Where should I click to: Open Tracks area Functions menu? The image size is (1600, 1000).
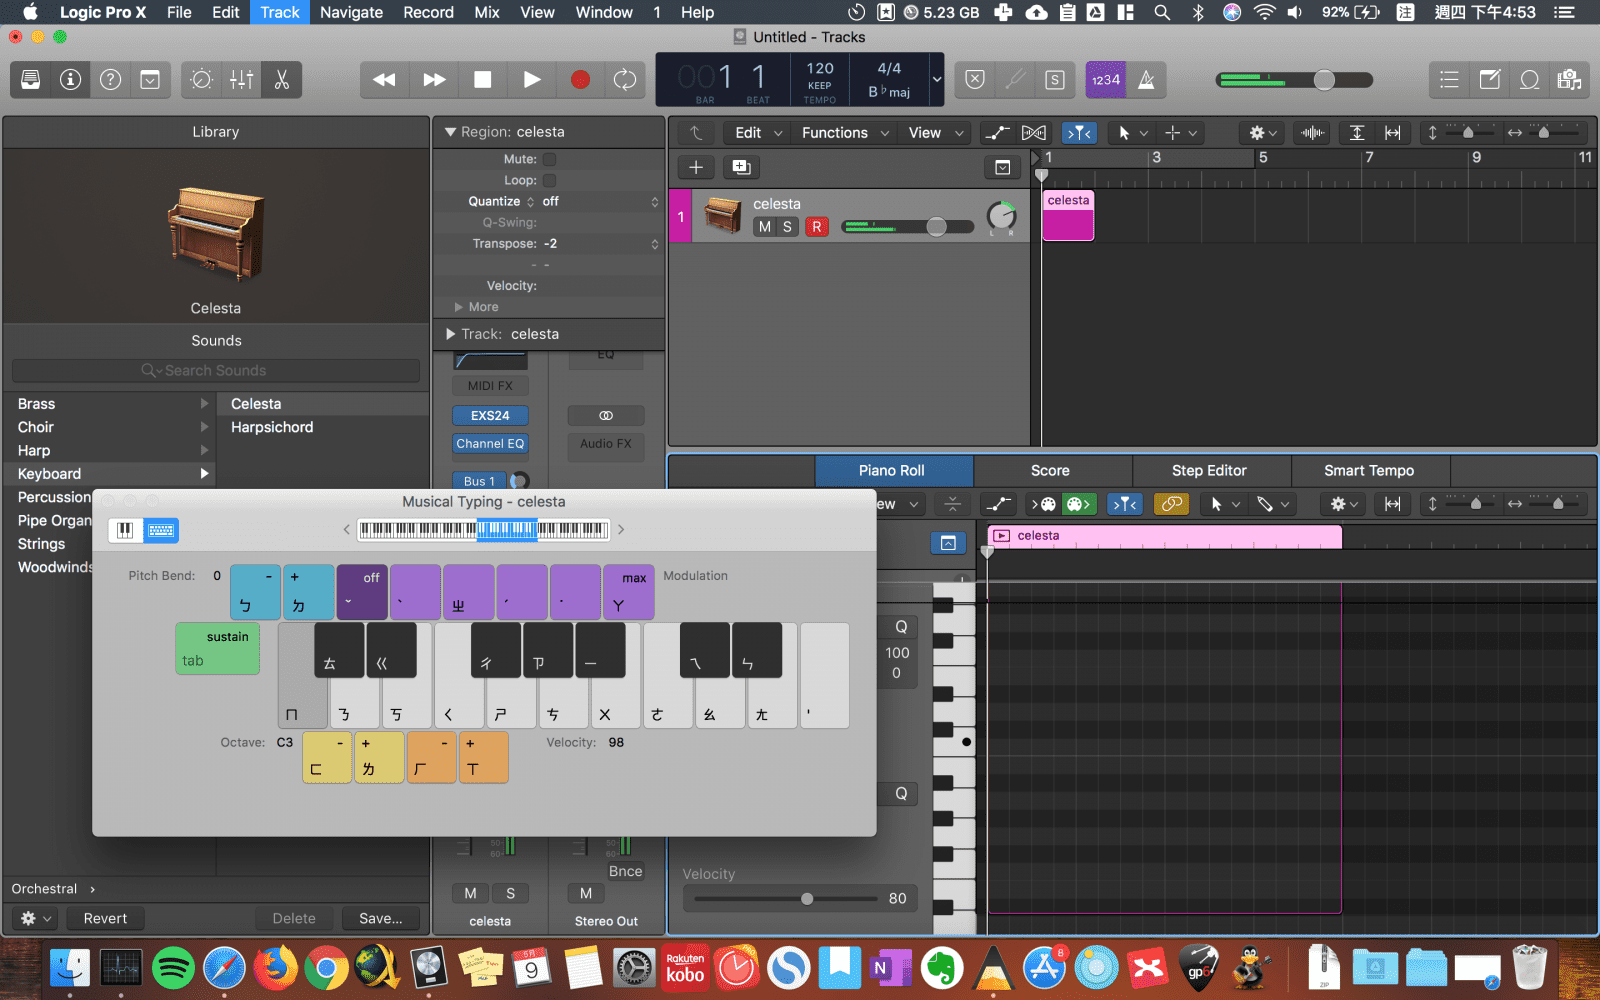point(845,133)
